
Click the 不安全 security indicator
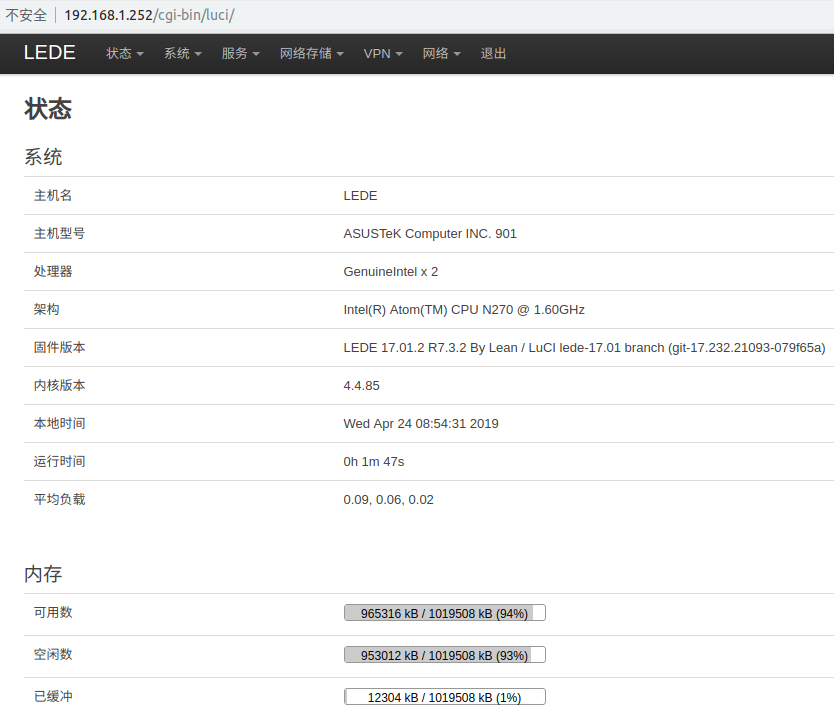click(x=26, y=16)
